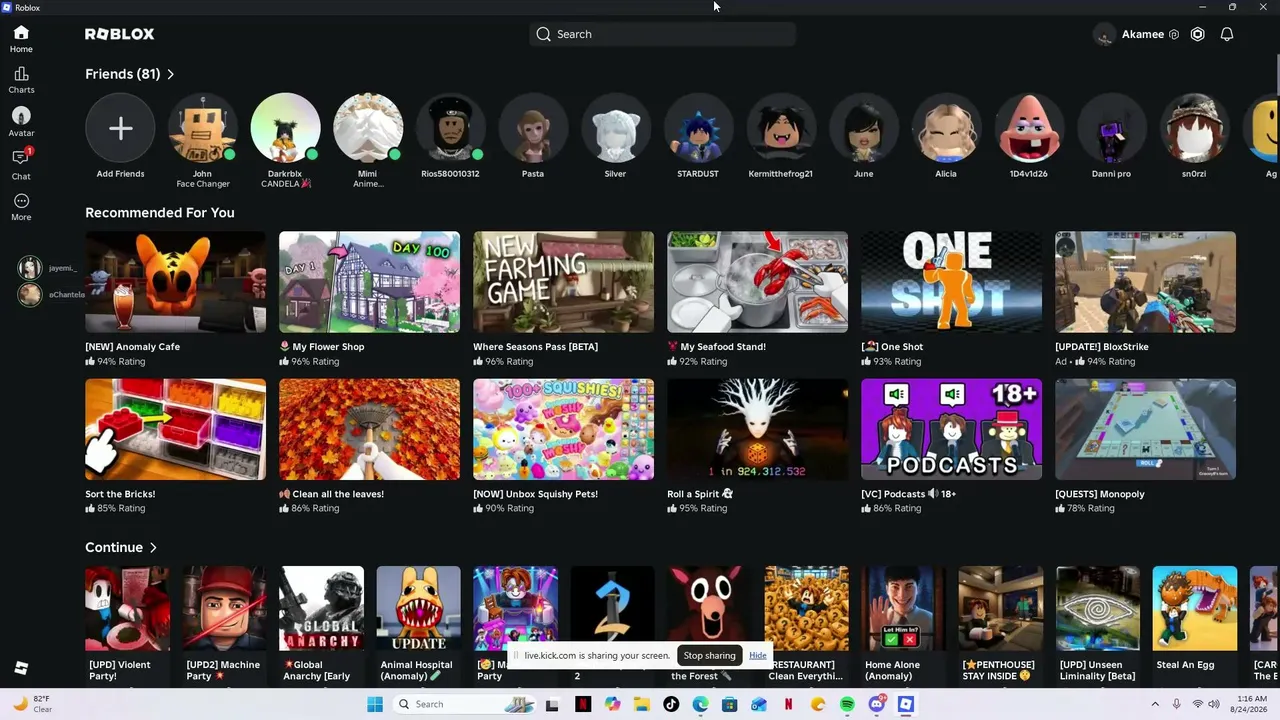Open friend Danni pro's avatar
Viewport: 1280px width, 720px height.
(1111, 128)
